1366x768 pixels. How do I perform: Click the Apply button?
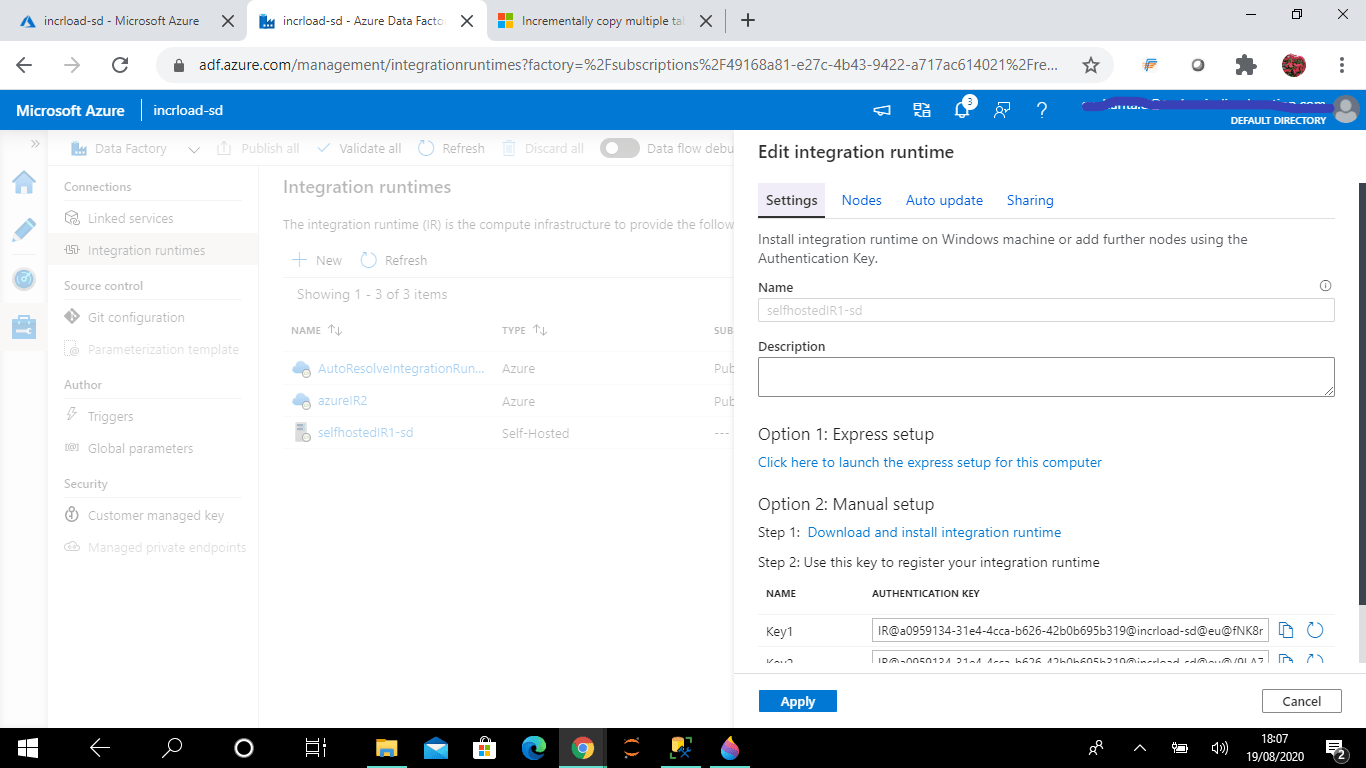pos(798,701)
